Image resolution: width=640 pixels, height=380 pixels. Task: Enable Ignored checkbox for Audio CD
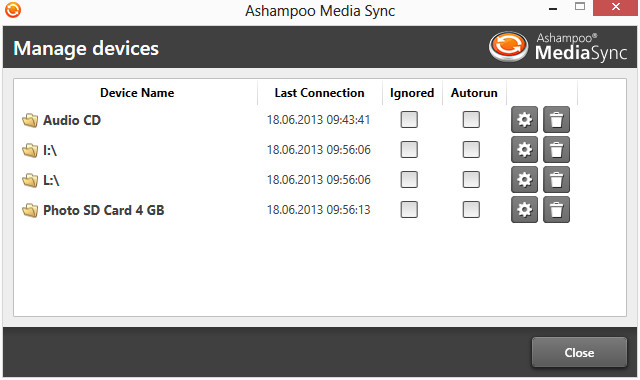pyautogui.click(x=409, y=120)
